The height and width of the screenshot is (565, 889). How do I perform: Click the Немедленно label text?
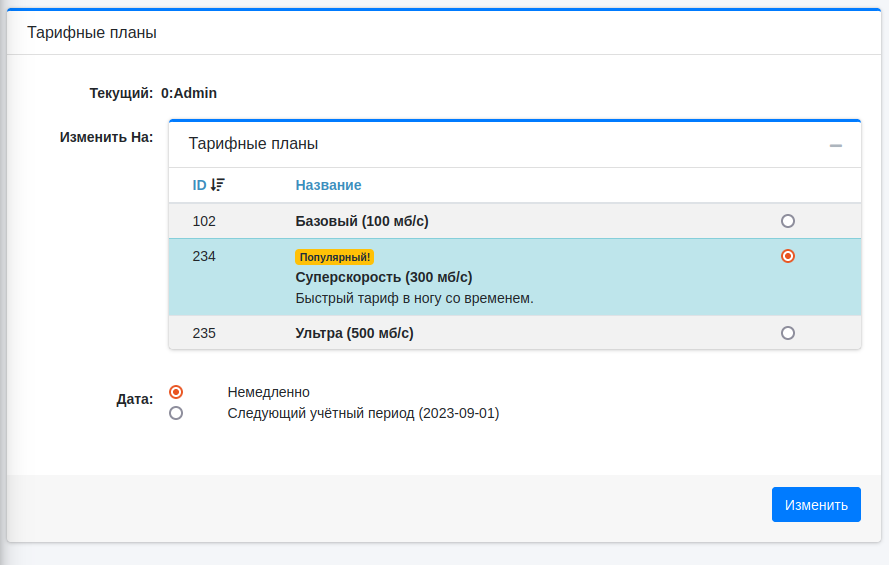(268, 392)
